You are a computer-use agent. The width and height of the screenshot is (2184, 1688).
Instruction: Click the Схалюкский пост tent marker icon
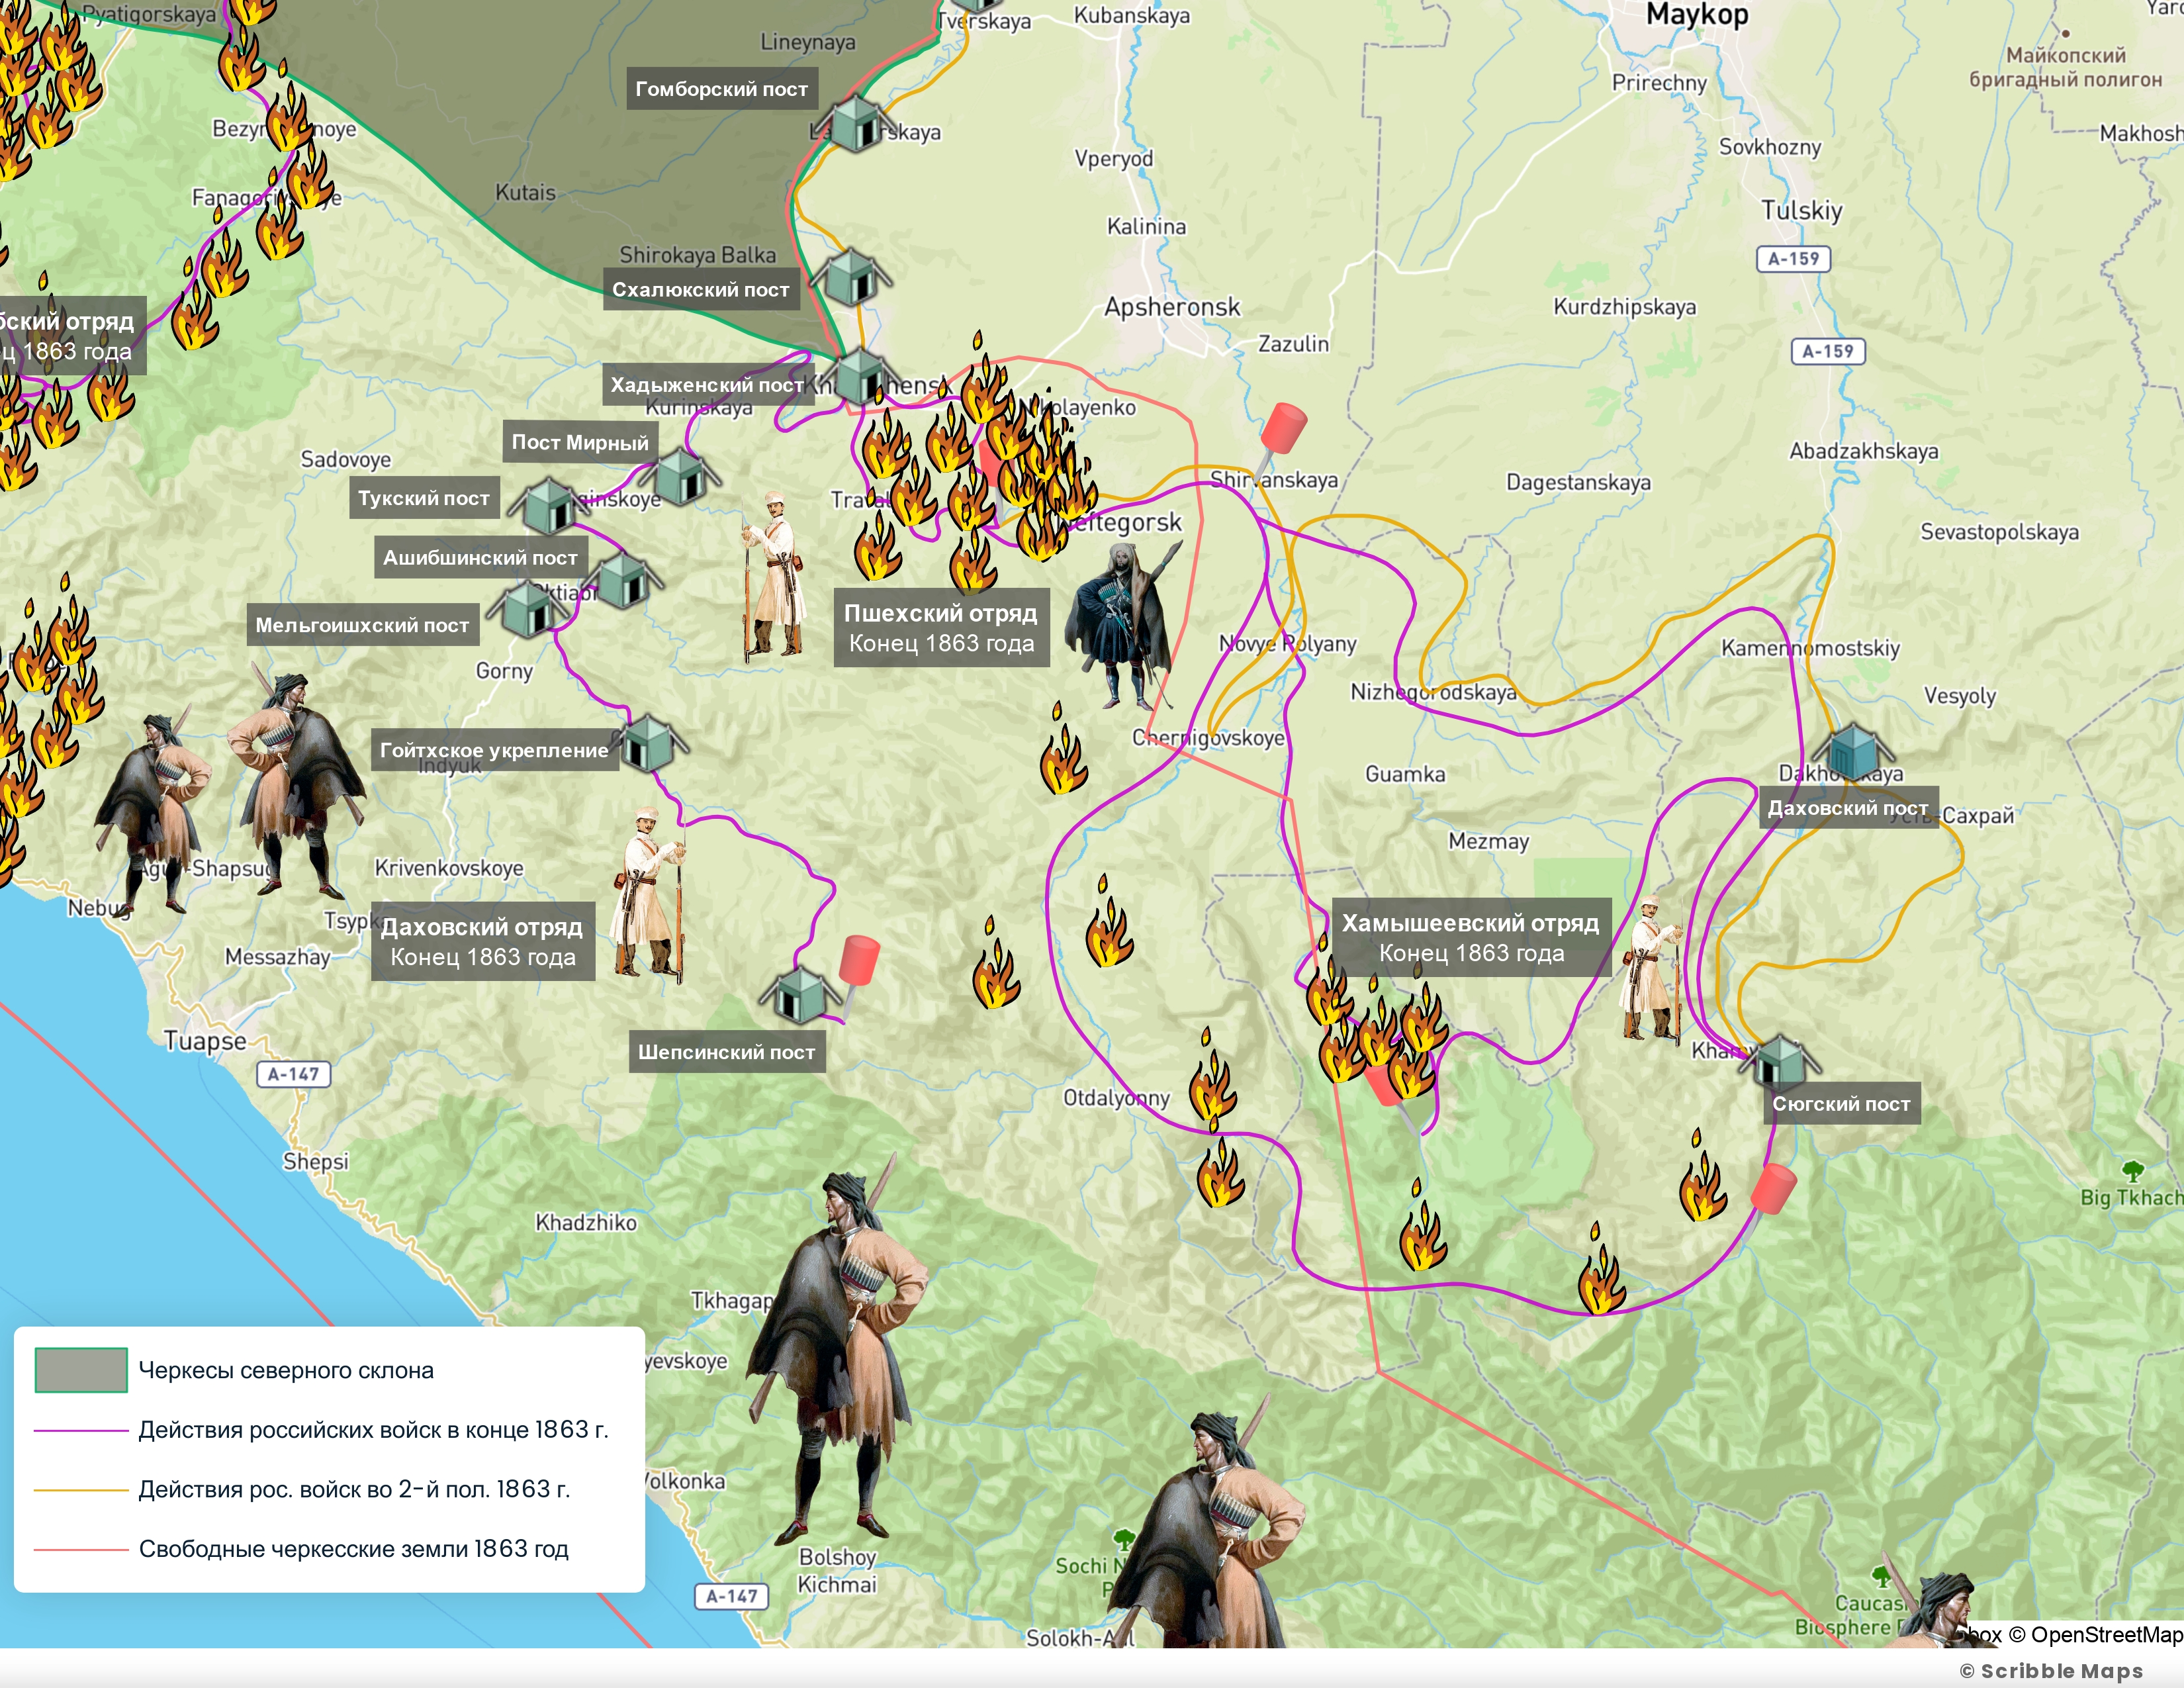(851, 277)
